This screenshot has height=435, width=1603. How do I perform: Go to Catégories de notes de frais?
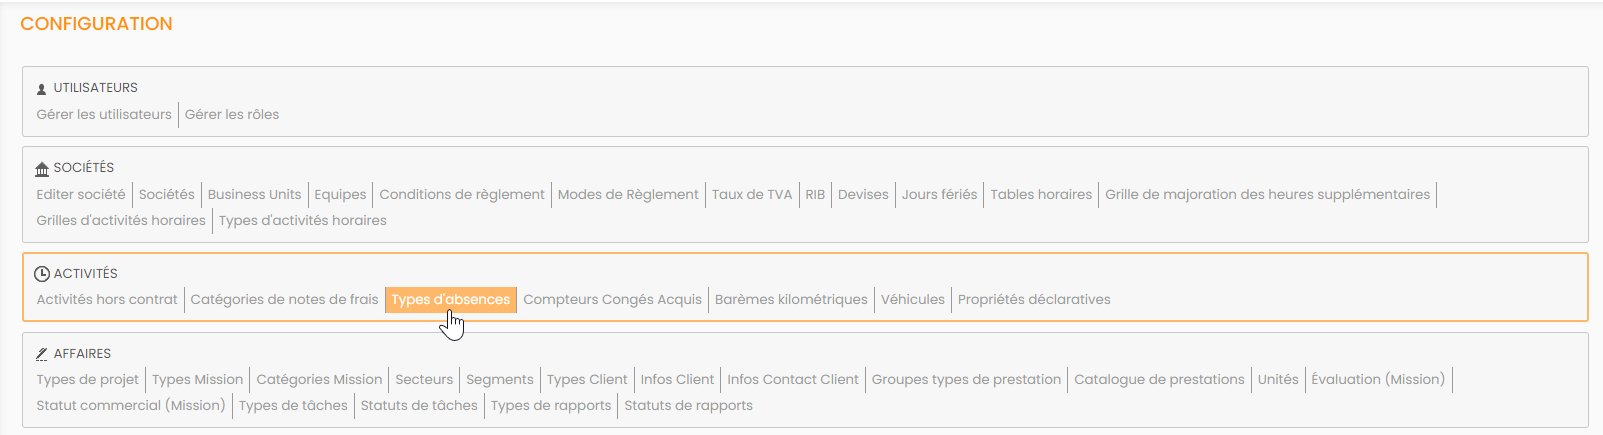point(284,300)
